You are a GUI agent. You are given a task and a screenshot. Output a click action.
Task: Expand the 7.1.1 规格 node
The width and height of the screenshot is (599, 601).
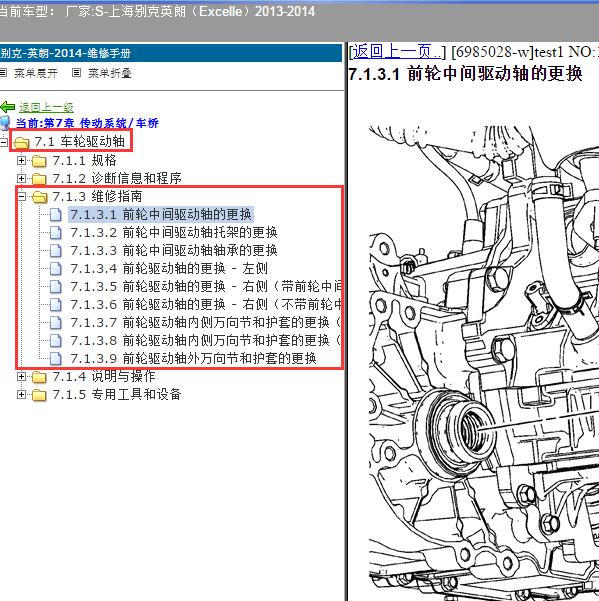(x=21, y=161)
